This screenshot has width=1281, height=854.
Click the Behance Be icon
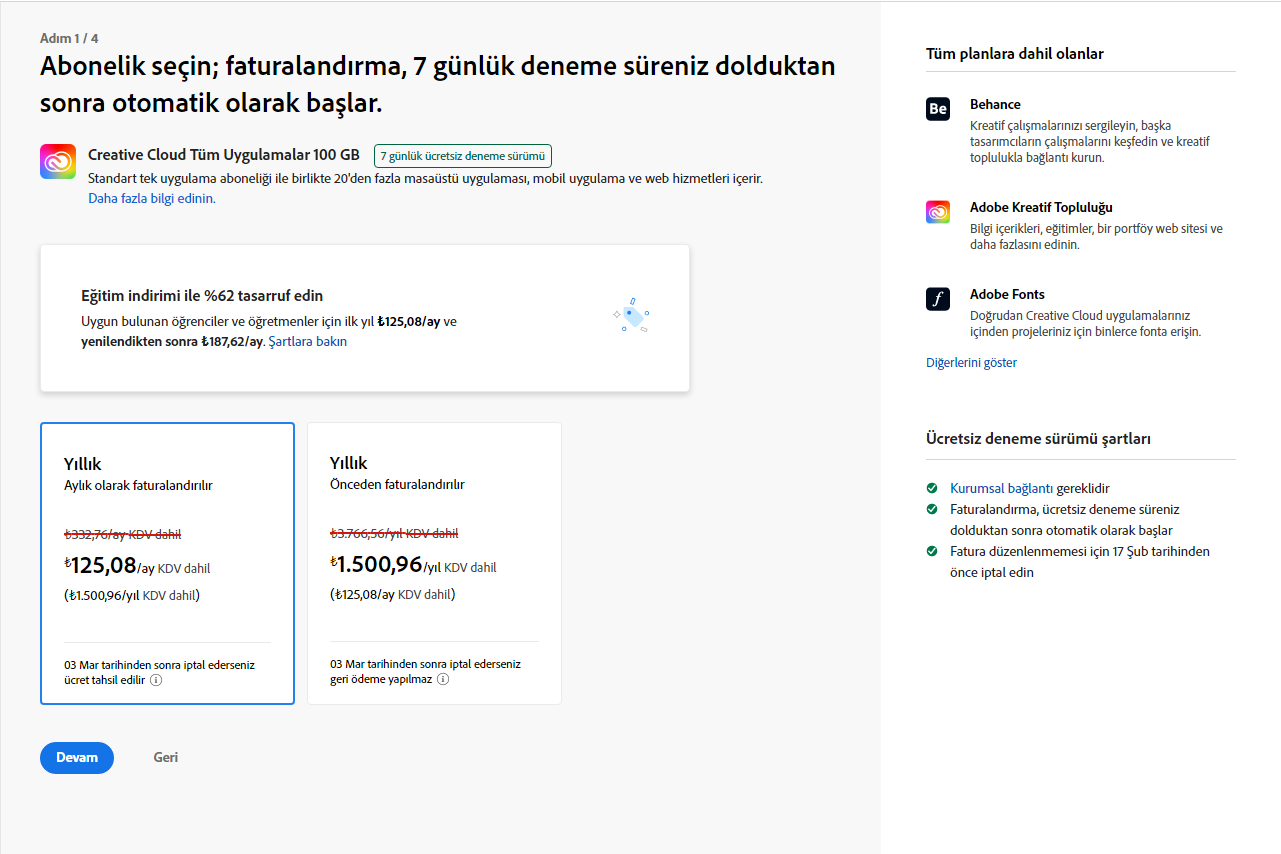coord(938,108)
